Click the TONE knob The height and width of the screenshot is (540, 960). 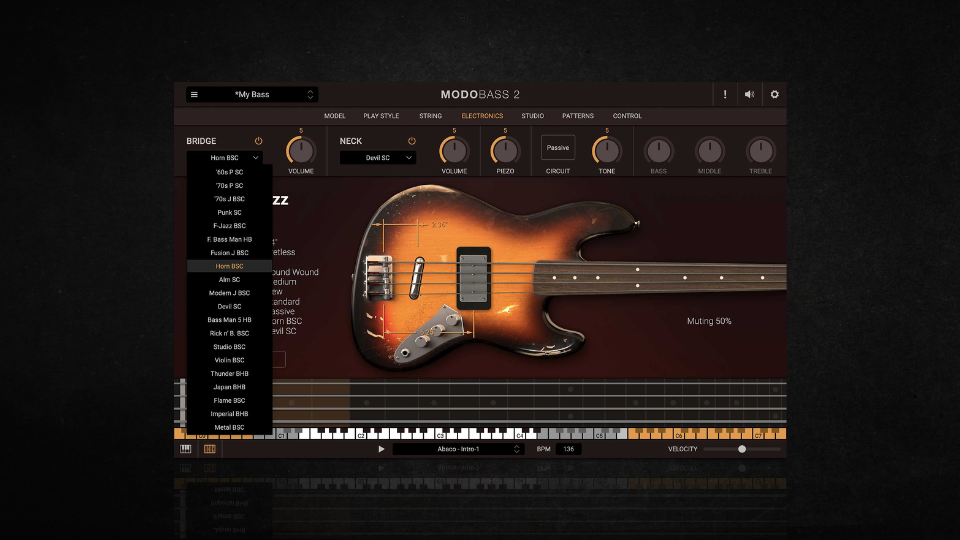(x=607, y=151)
